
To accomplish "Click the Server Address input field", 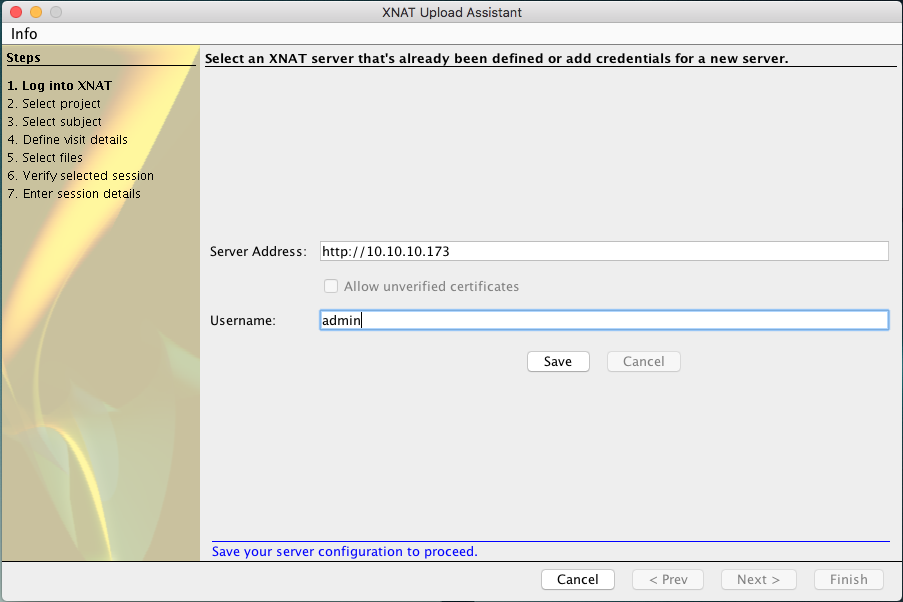I will click(603, 251).
